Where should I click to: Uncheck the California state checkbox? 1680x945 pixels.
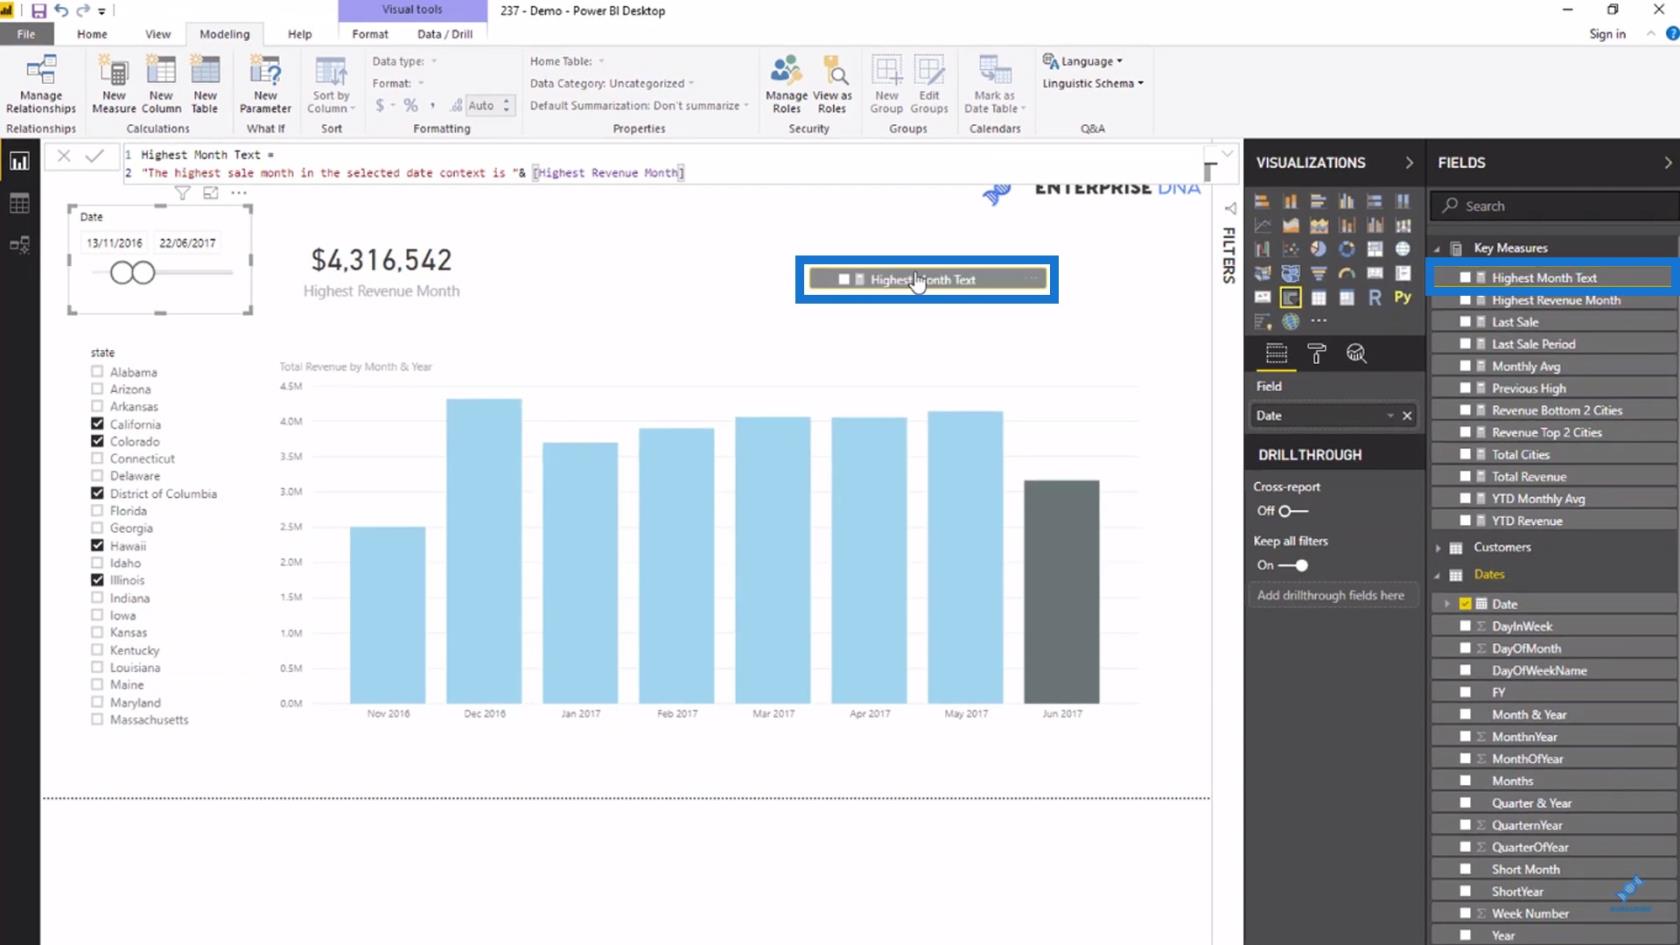(x=97, y=424)
